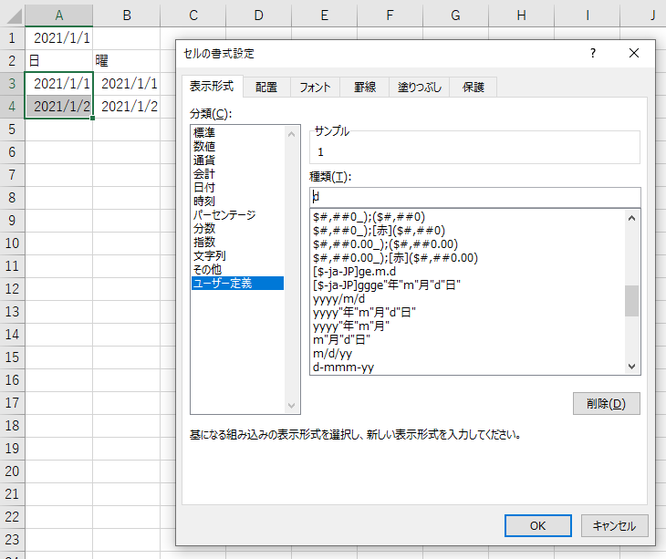Select cell B2 labeled 曜
Screen dimensions: 666x559
127,61
